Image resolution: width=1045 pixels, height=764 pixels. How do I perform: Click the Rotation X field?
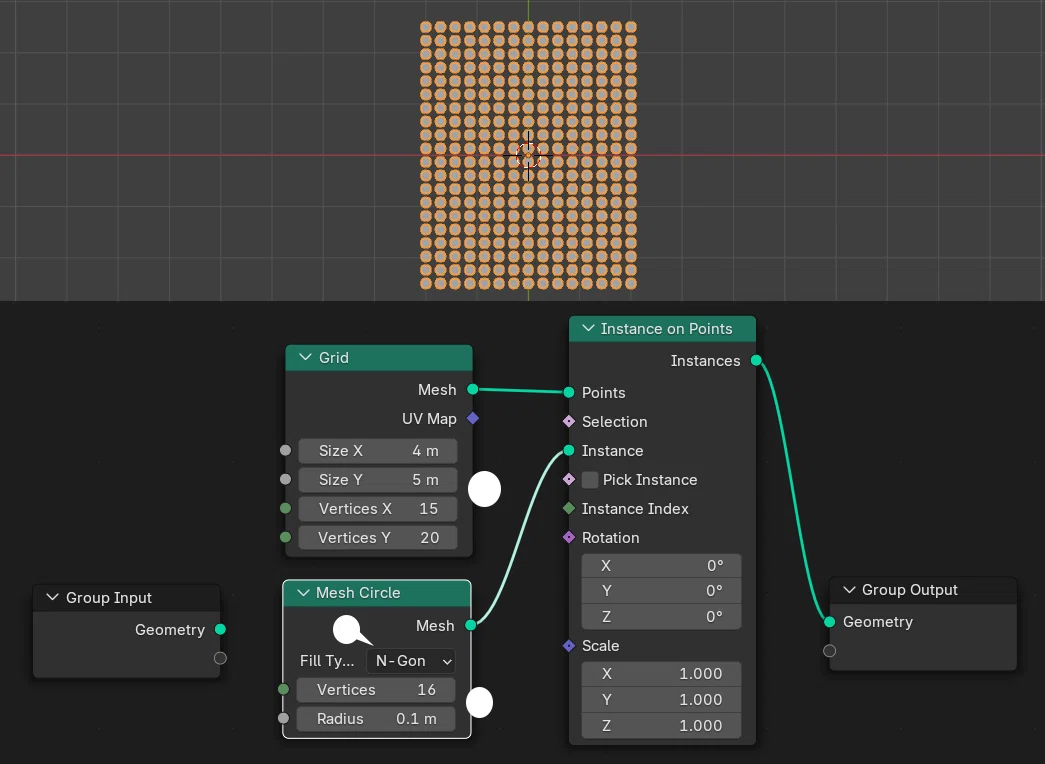661,566
